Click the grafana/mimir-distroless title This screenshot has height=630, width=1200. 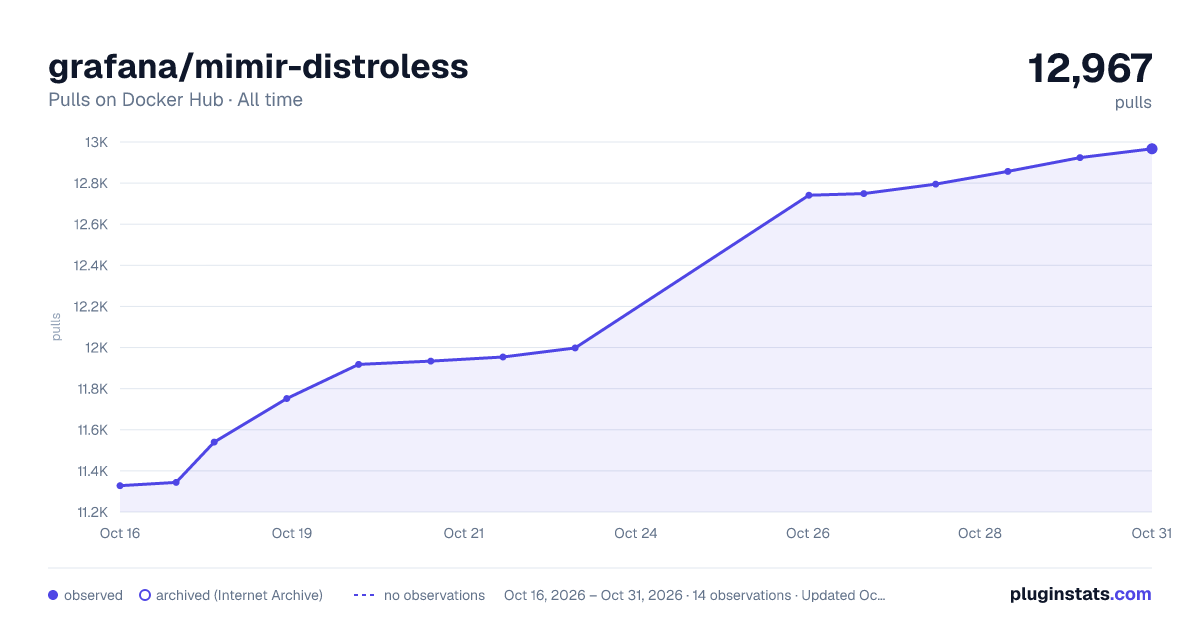(x=258, y=67)
